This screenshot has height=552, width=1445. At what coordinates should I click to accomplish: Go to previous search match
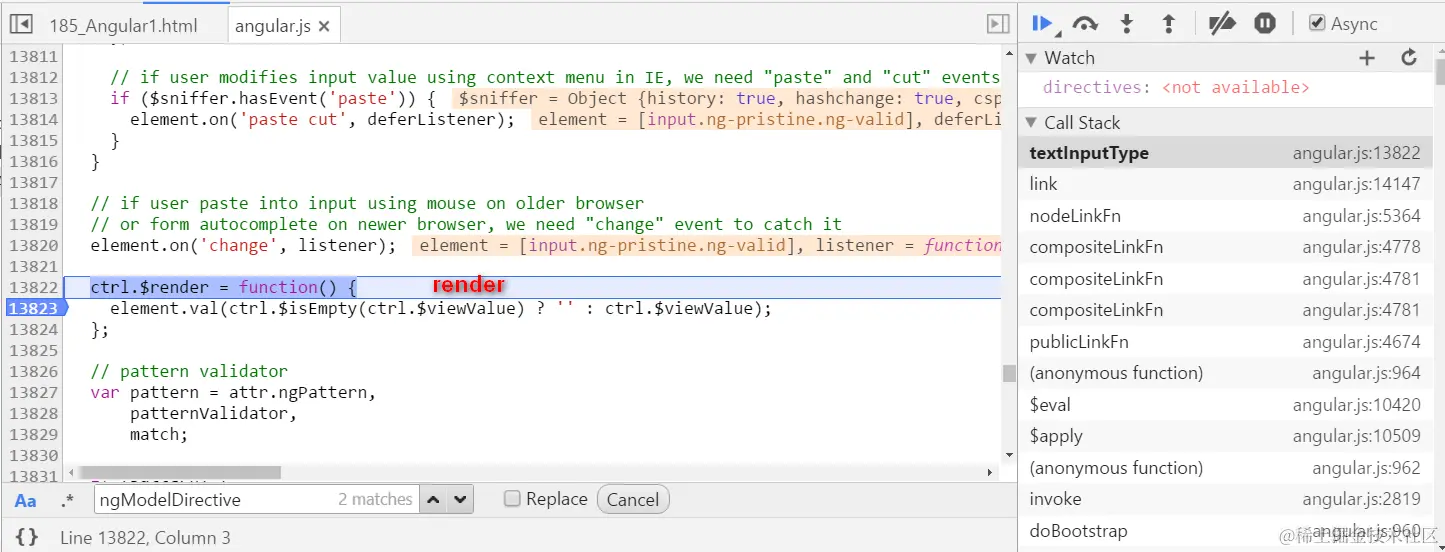[x=432, y=499]
